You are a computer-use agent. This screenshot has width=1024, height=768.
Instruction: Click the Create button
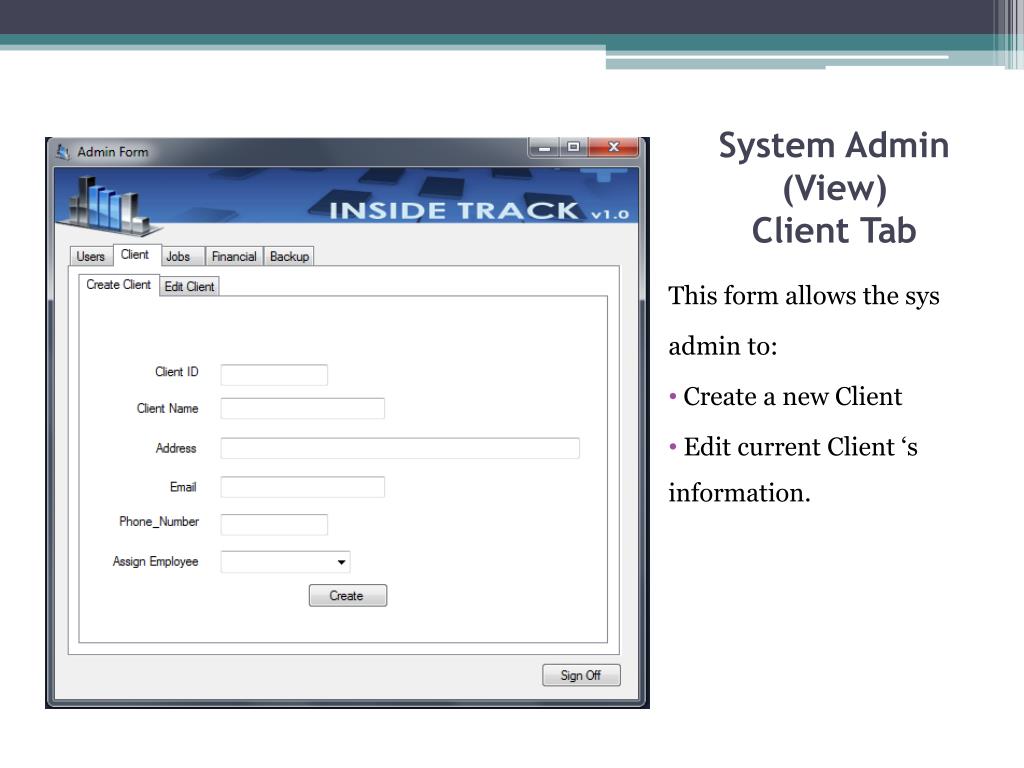coord(347,596)
